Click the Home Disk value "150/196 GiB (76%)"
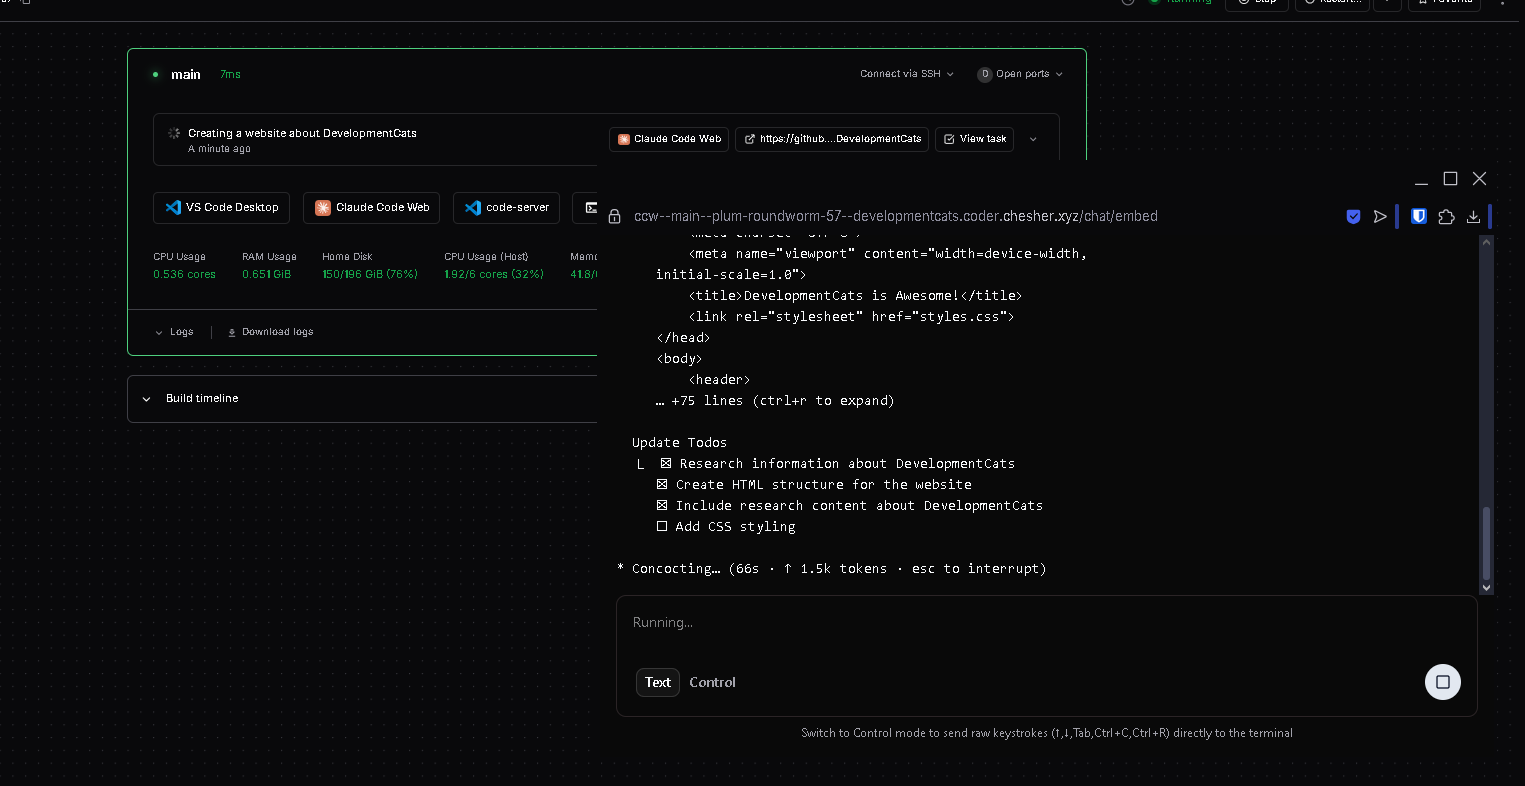The height and width of the screenshot is (786, 1525). click(x=370, y=274)
